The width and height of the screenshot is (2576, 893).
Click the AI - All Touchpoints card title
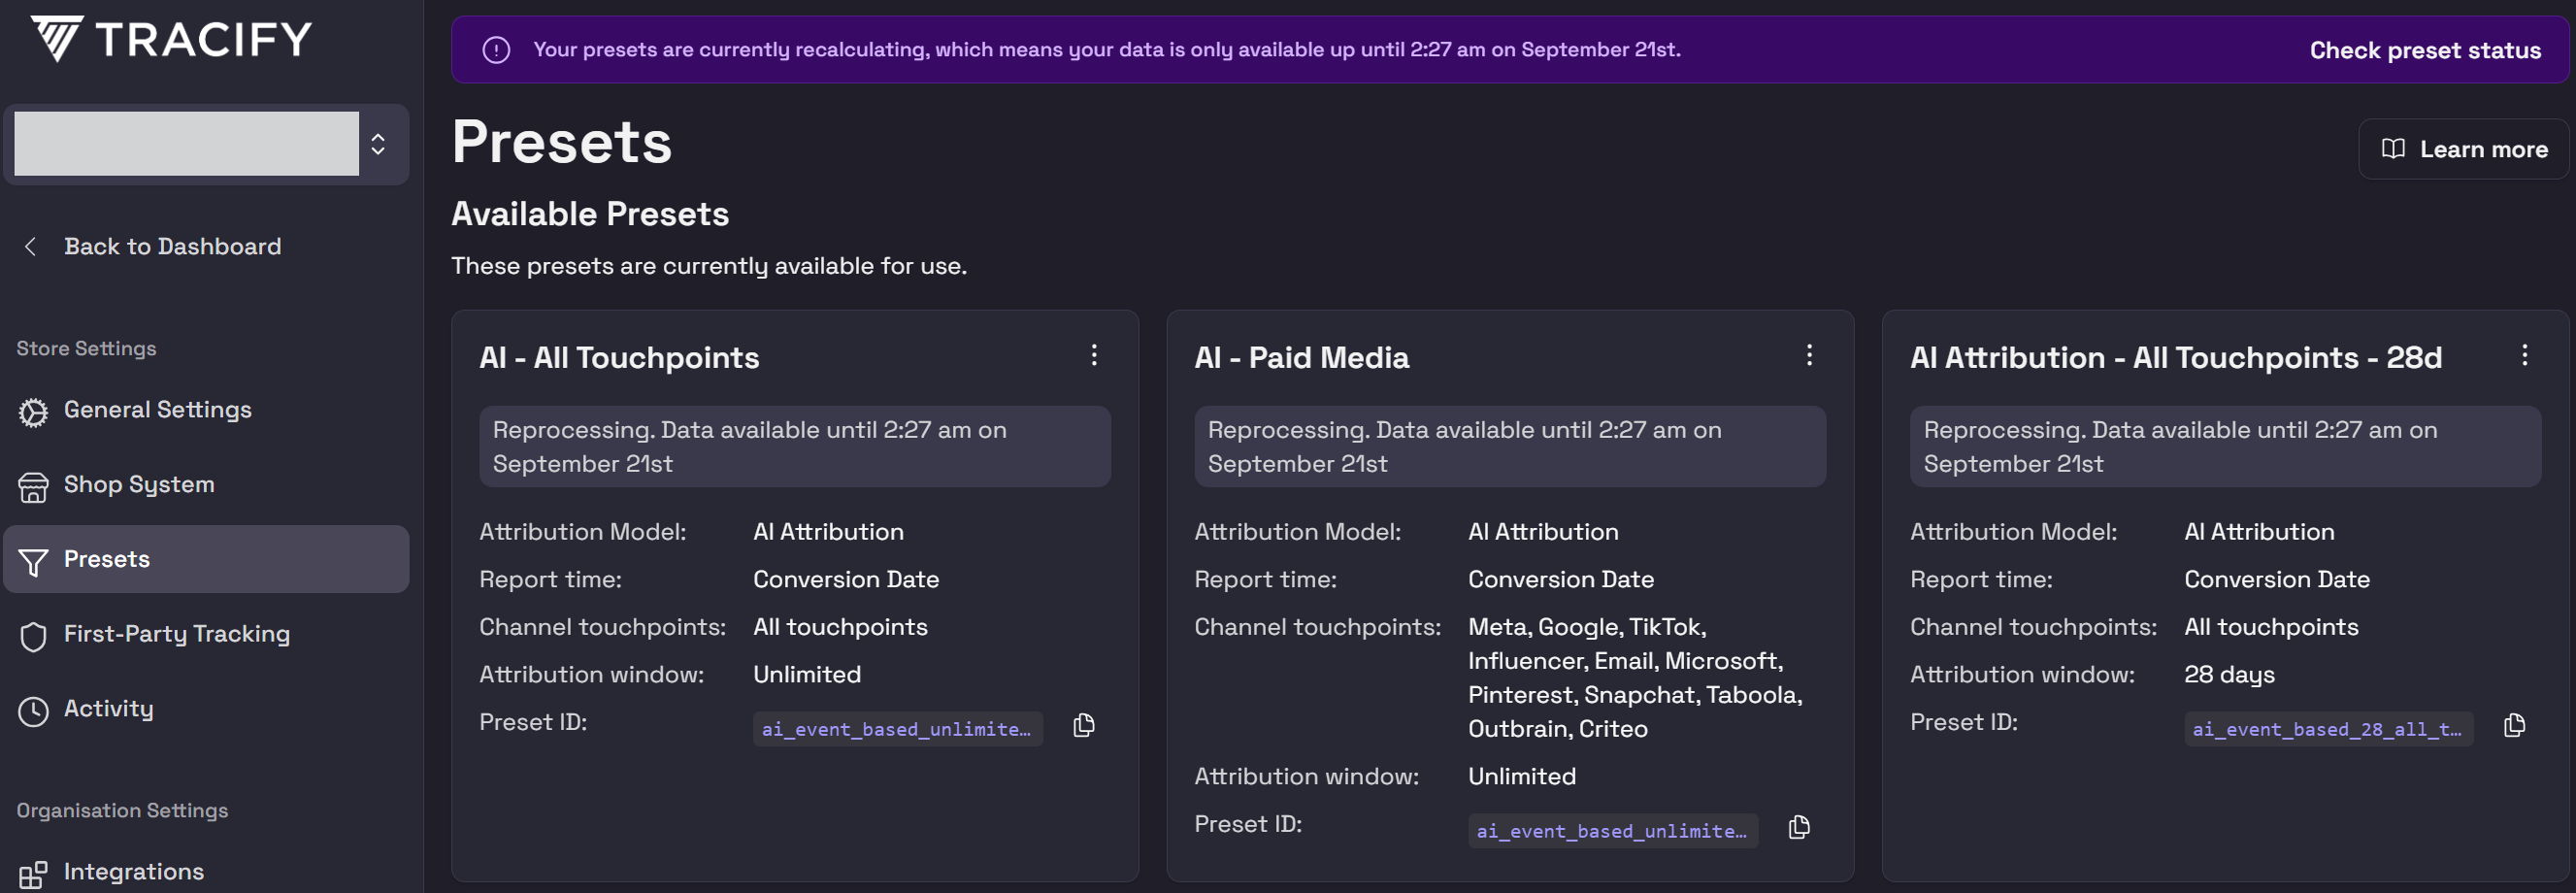click(x=619, y=358)
